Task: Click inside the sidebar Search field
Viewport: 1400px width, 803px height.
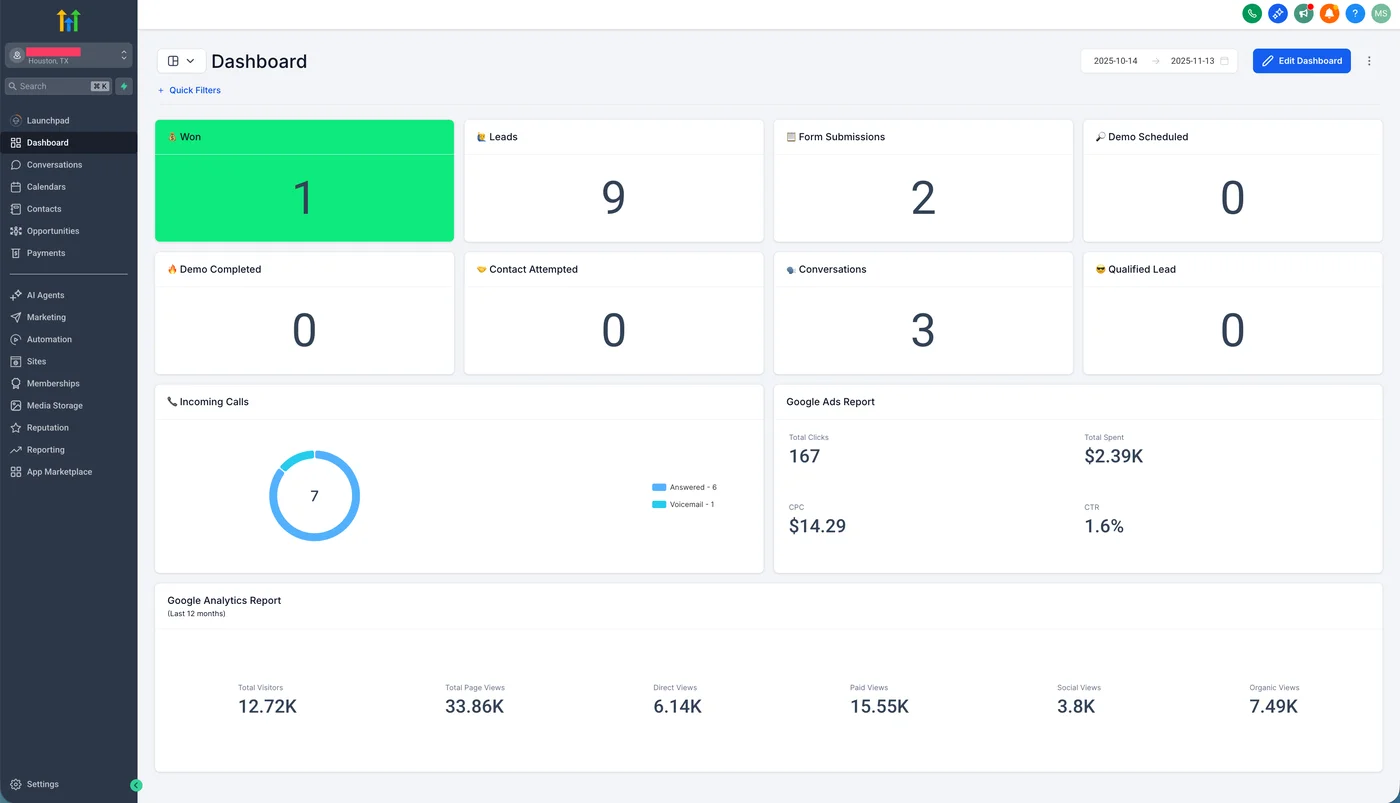Action: click(55, 86)
